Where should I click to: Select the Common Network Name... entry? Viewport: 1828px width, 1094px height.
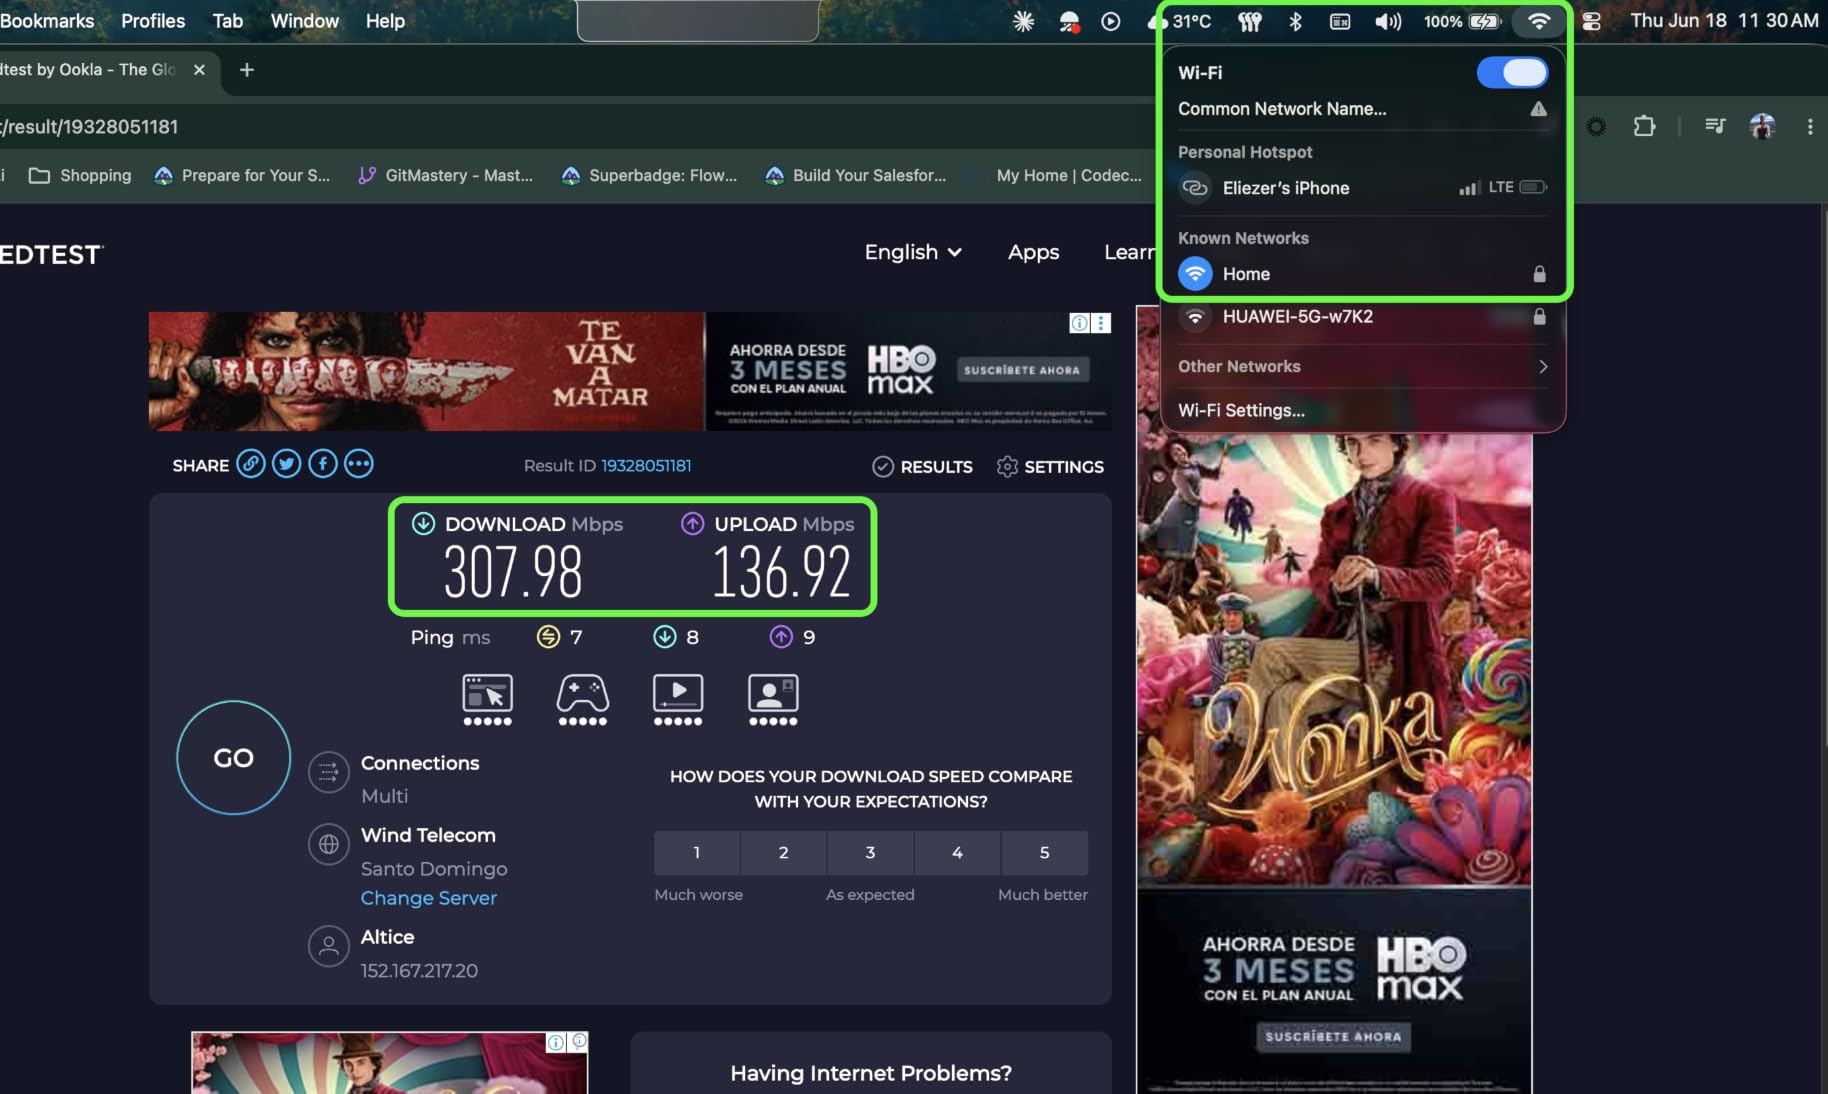tap(1362, 109)
